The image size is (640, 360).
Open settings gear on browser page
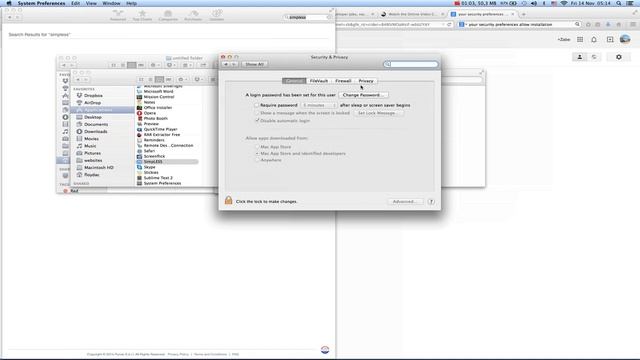619,57
